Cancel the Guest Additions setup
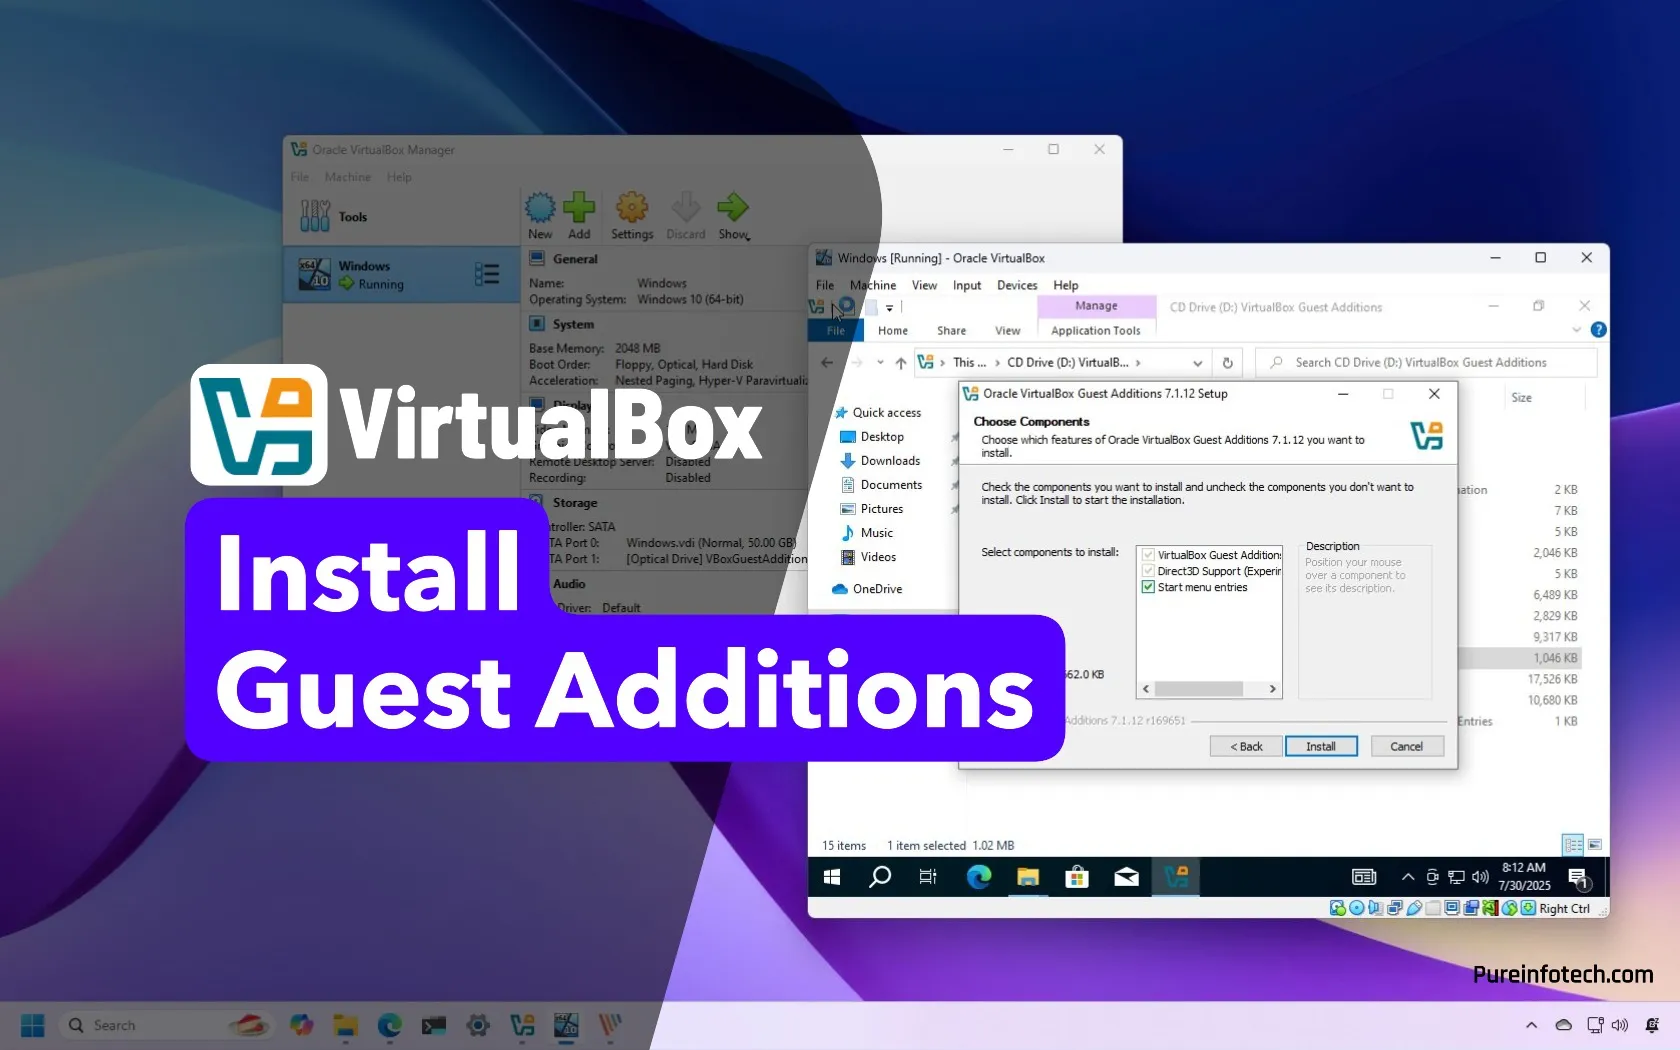The image size is (1680, 1050). click(1406, 746)
